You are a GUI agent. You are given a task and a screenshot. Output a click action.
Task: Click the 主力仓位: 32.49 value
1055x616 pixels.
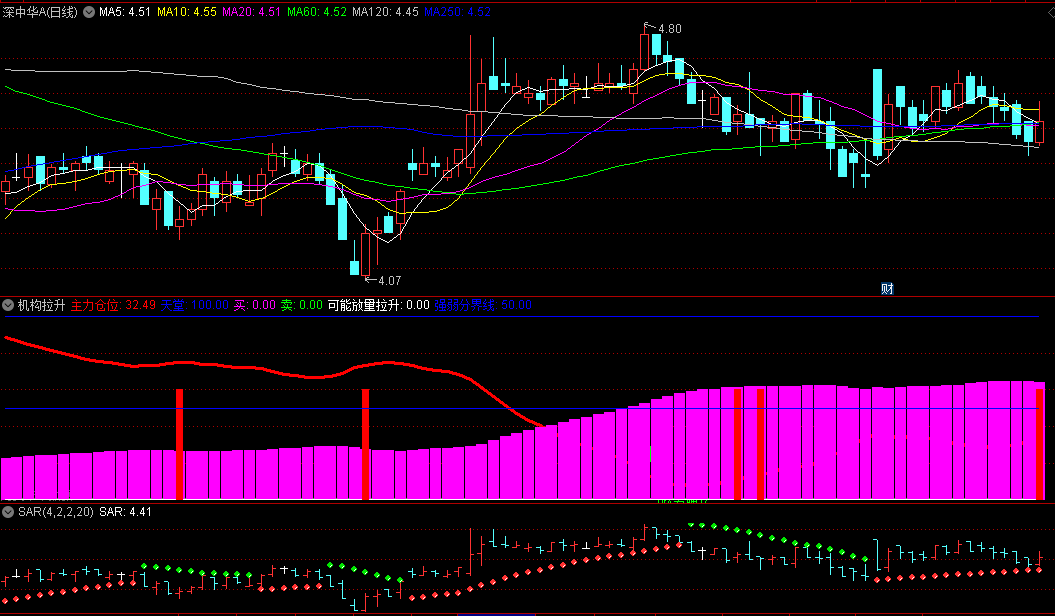[113, 305]
